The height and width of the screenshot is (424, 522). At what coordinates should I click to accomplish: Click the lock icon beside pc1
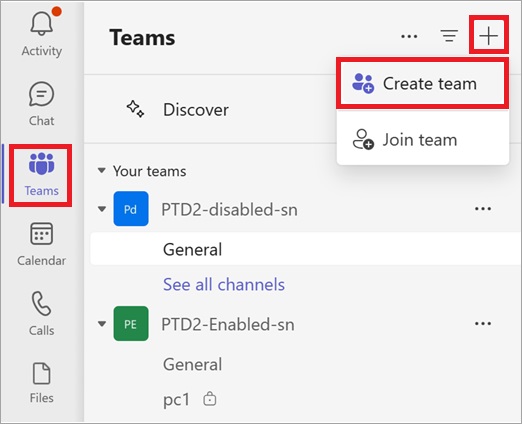coord(210,398)
